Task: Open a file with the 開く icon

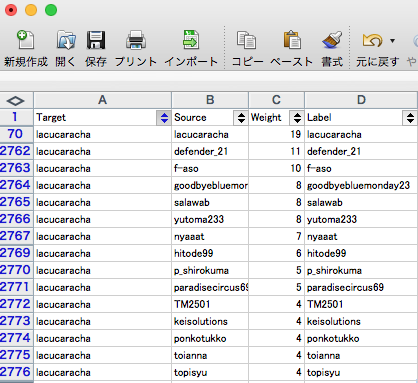Action: click(66, 40)
